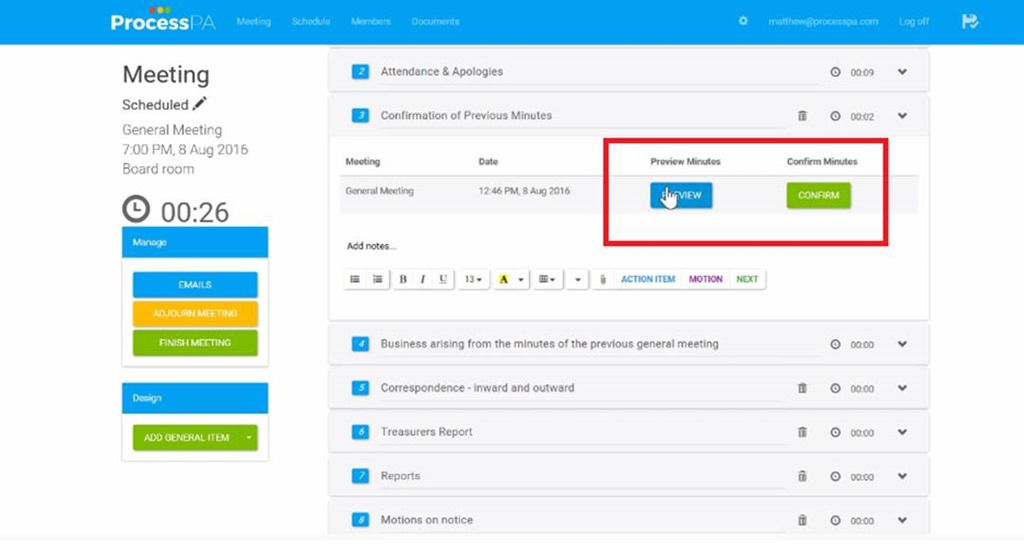Screen dimensions: 1024x556
Task: Open the Add General Item dropdown arrow
Action: [249, 437]
